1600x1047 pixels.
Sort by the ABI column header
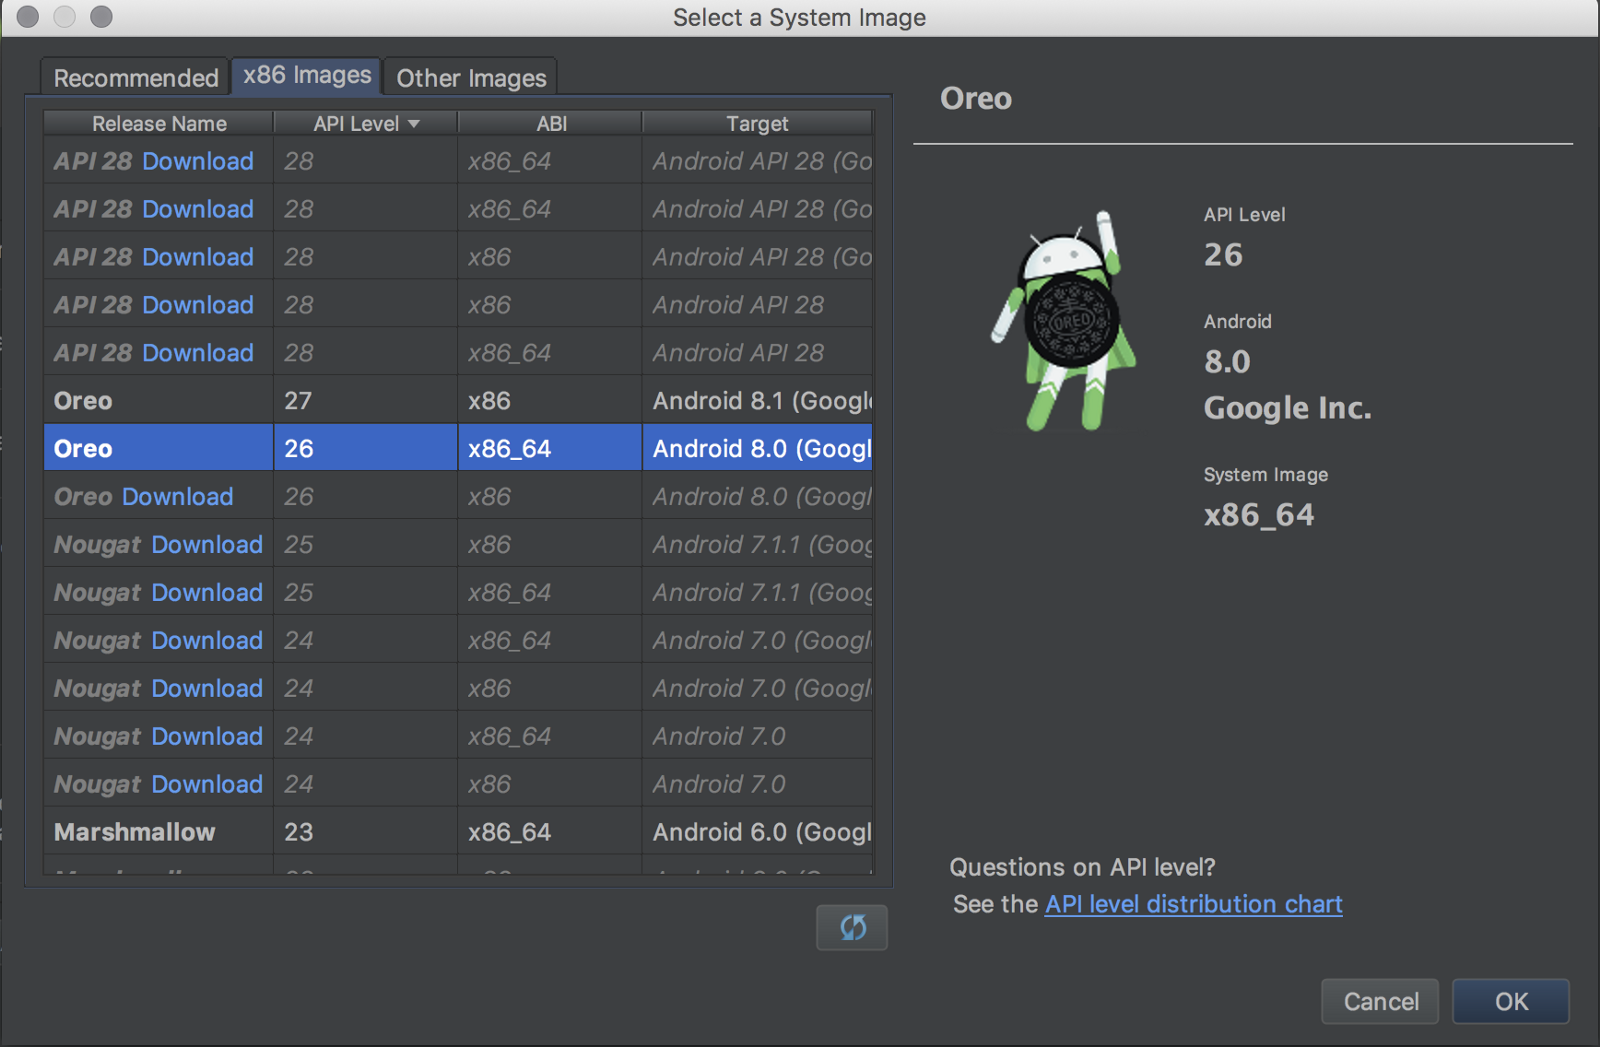point(551,123)
